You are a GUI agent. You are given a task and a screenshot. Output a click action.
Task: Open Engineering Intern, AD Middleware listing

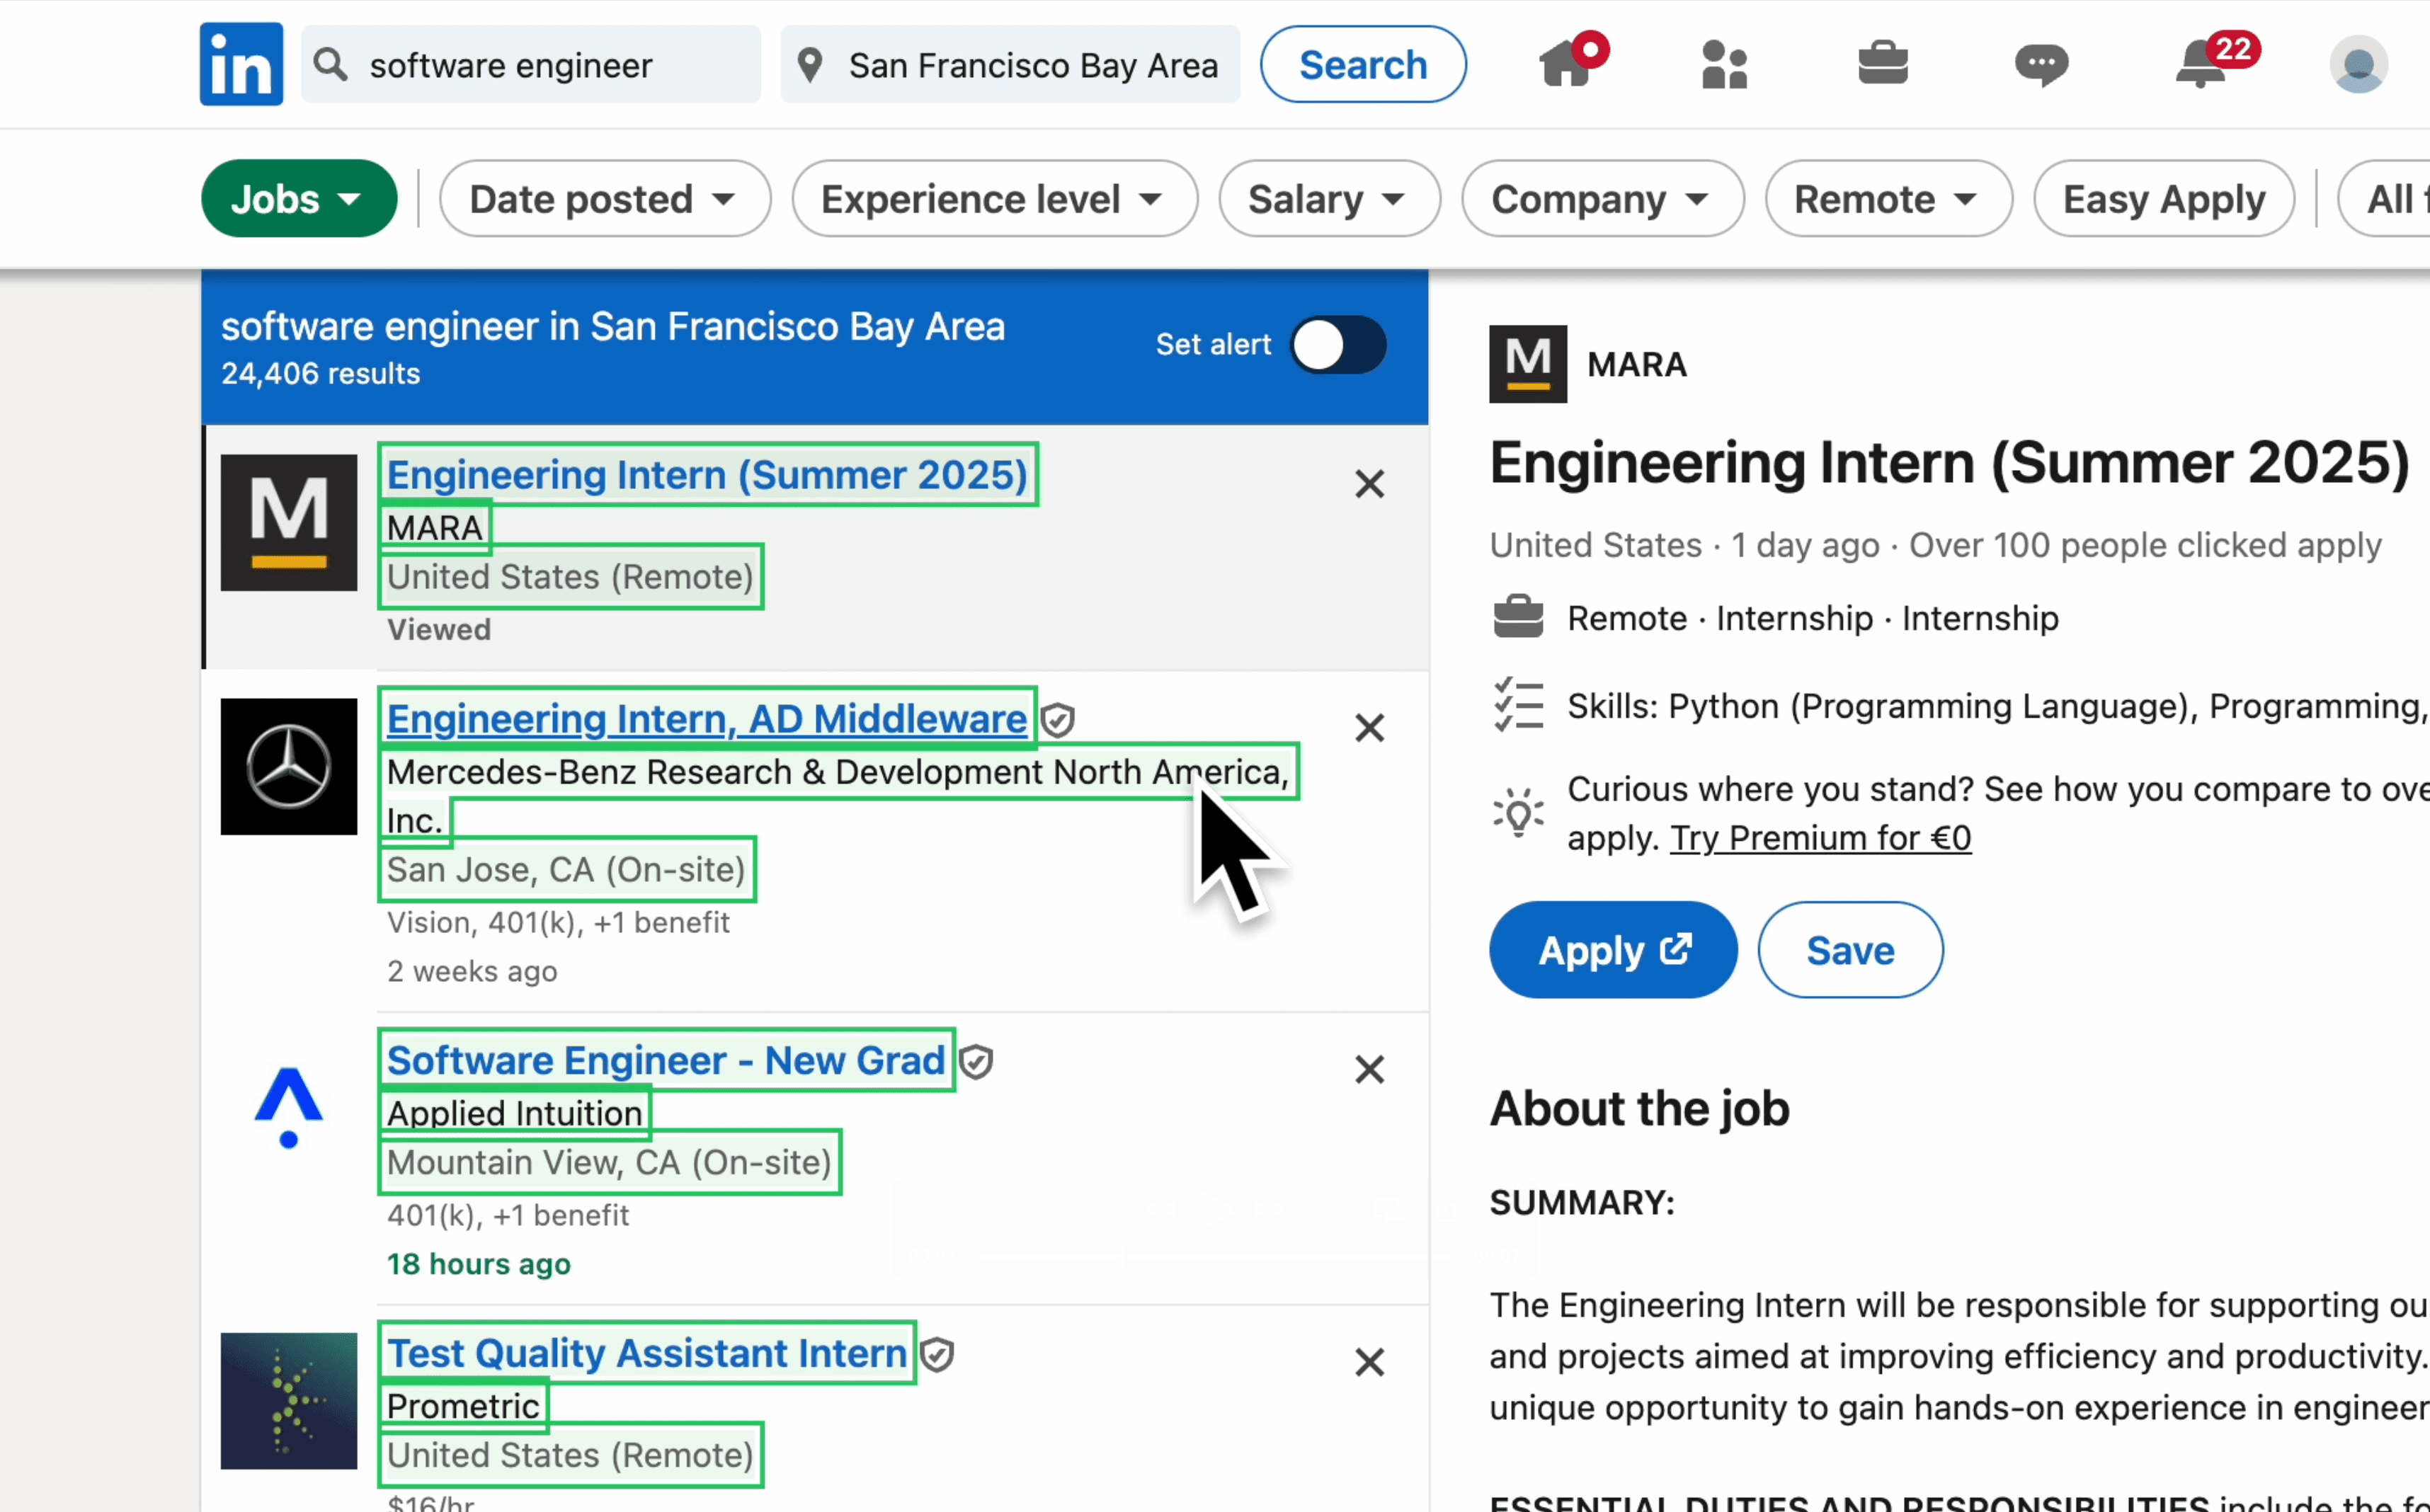point(706,719)
